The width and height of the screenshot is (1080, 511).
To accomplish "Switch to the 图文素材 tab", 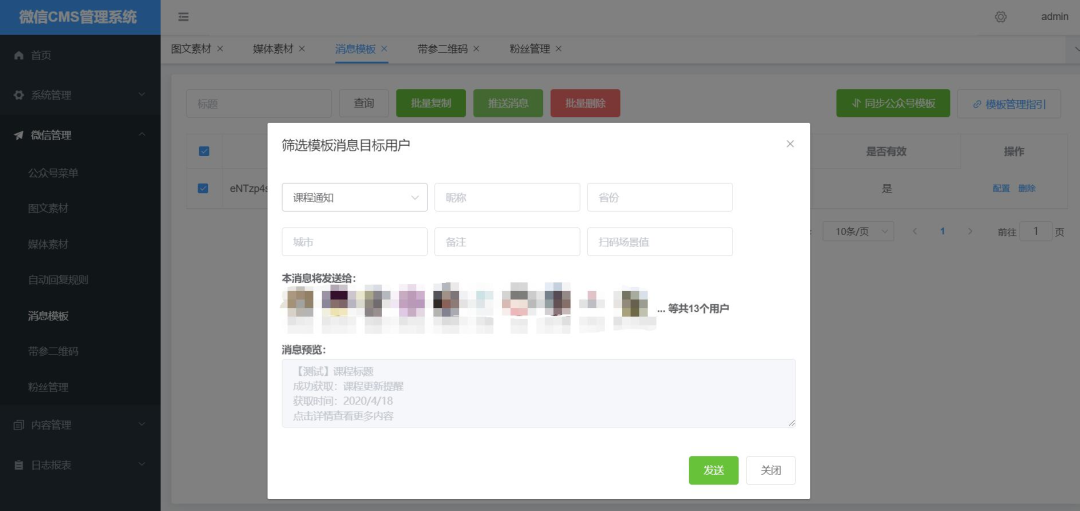I will (x=191, y=49).
